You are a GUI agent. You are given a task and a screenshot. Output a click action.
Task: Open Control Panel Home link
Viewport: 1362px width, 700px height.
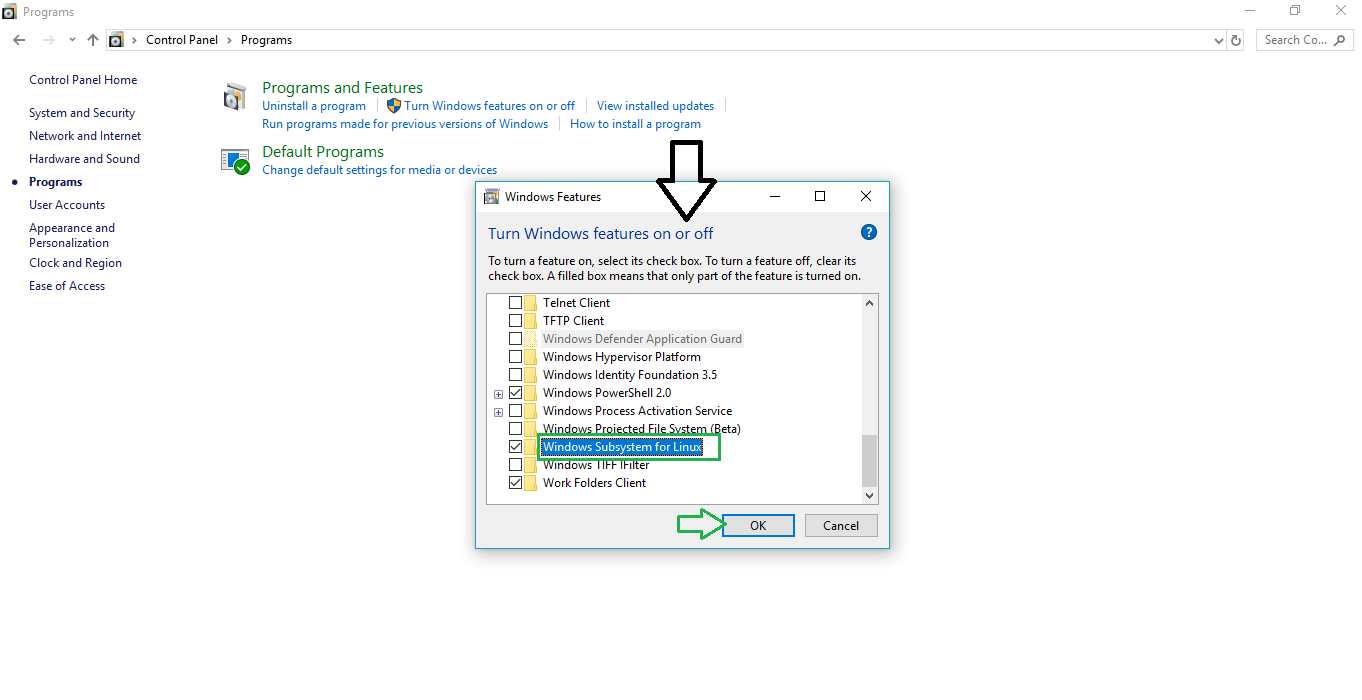coord(83,80)
